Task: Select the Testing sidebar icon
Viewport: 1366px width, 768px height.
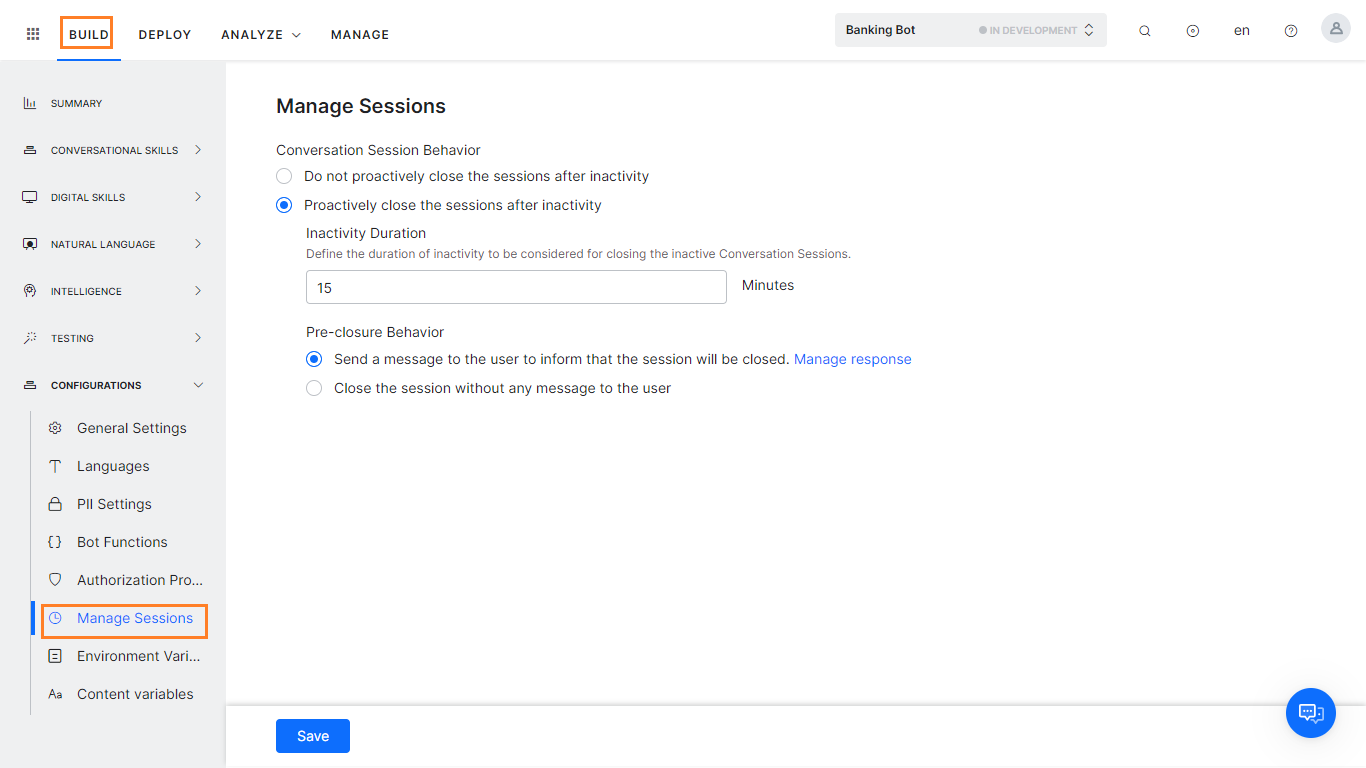Action: pyautogui.click(x=30, y=338)
